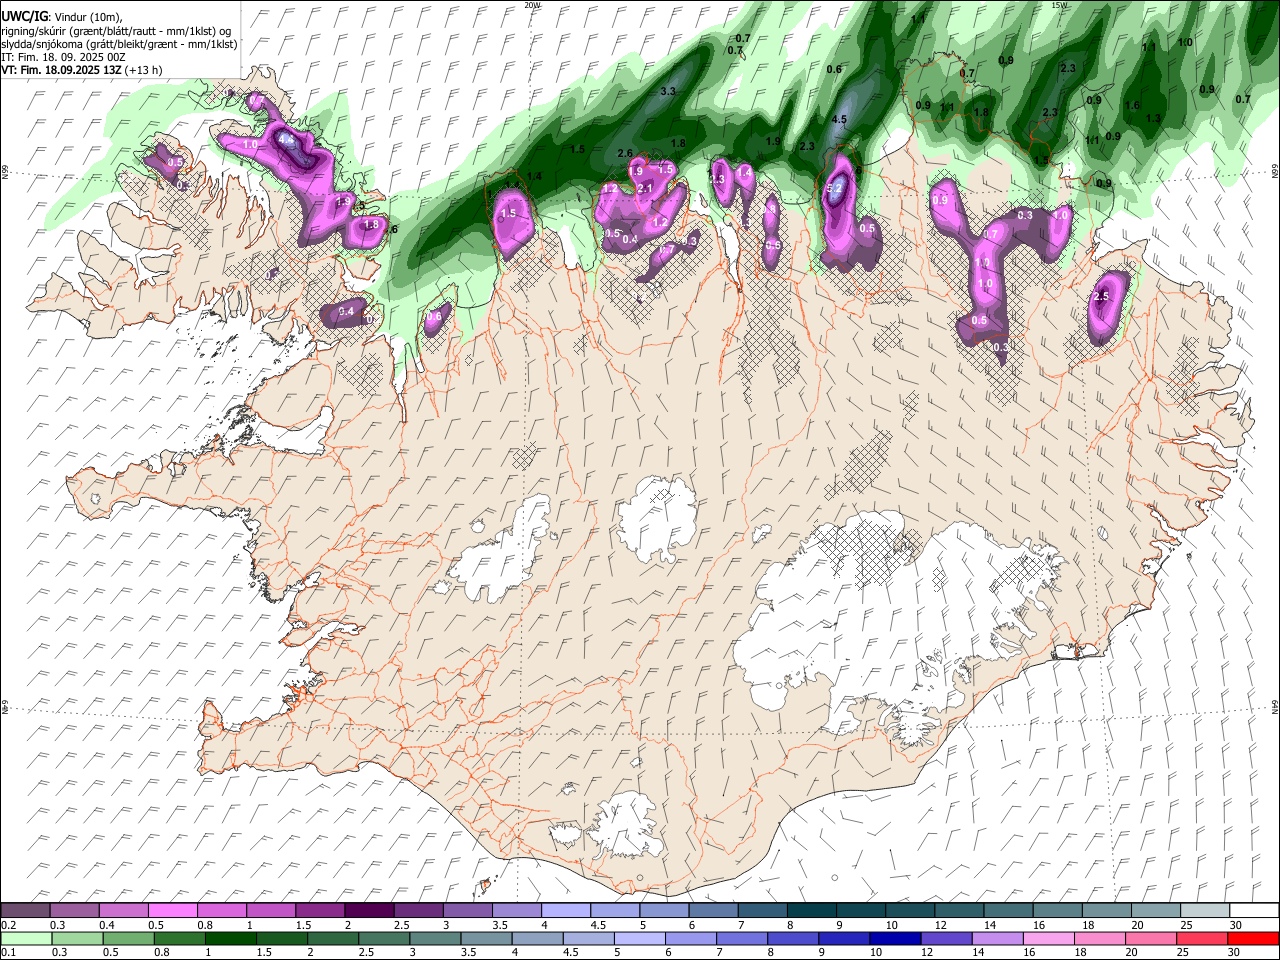Viewport: 1280px width, 960px height.
Task: Click the 20W longitude label at the top
Action: pos(532,5)
